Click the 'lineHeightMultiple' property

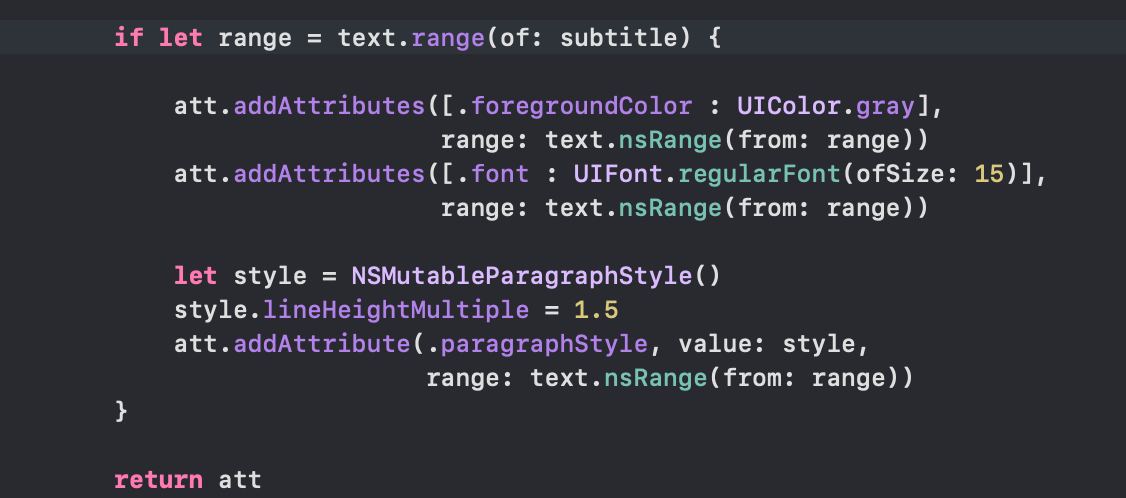396,311
